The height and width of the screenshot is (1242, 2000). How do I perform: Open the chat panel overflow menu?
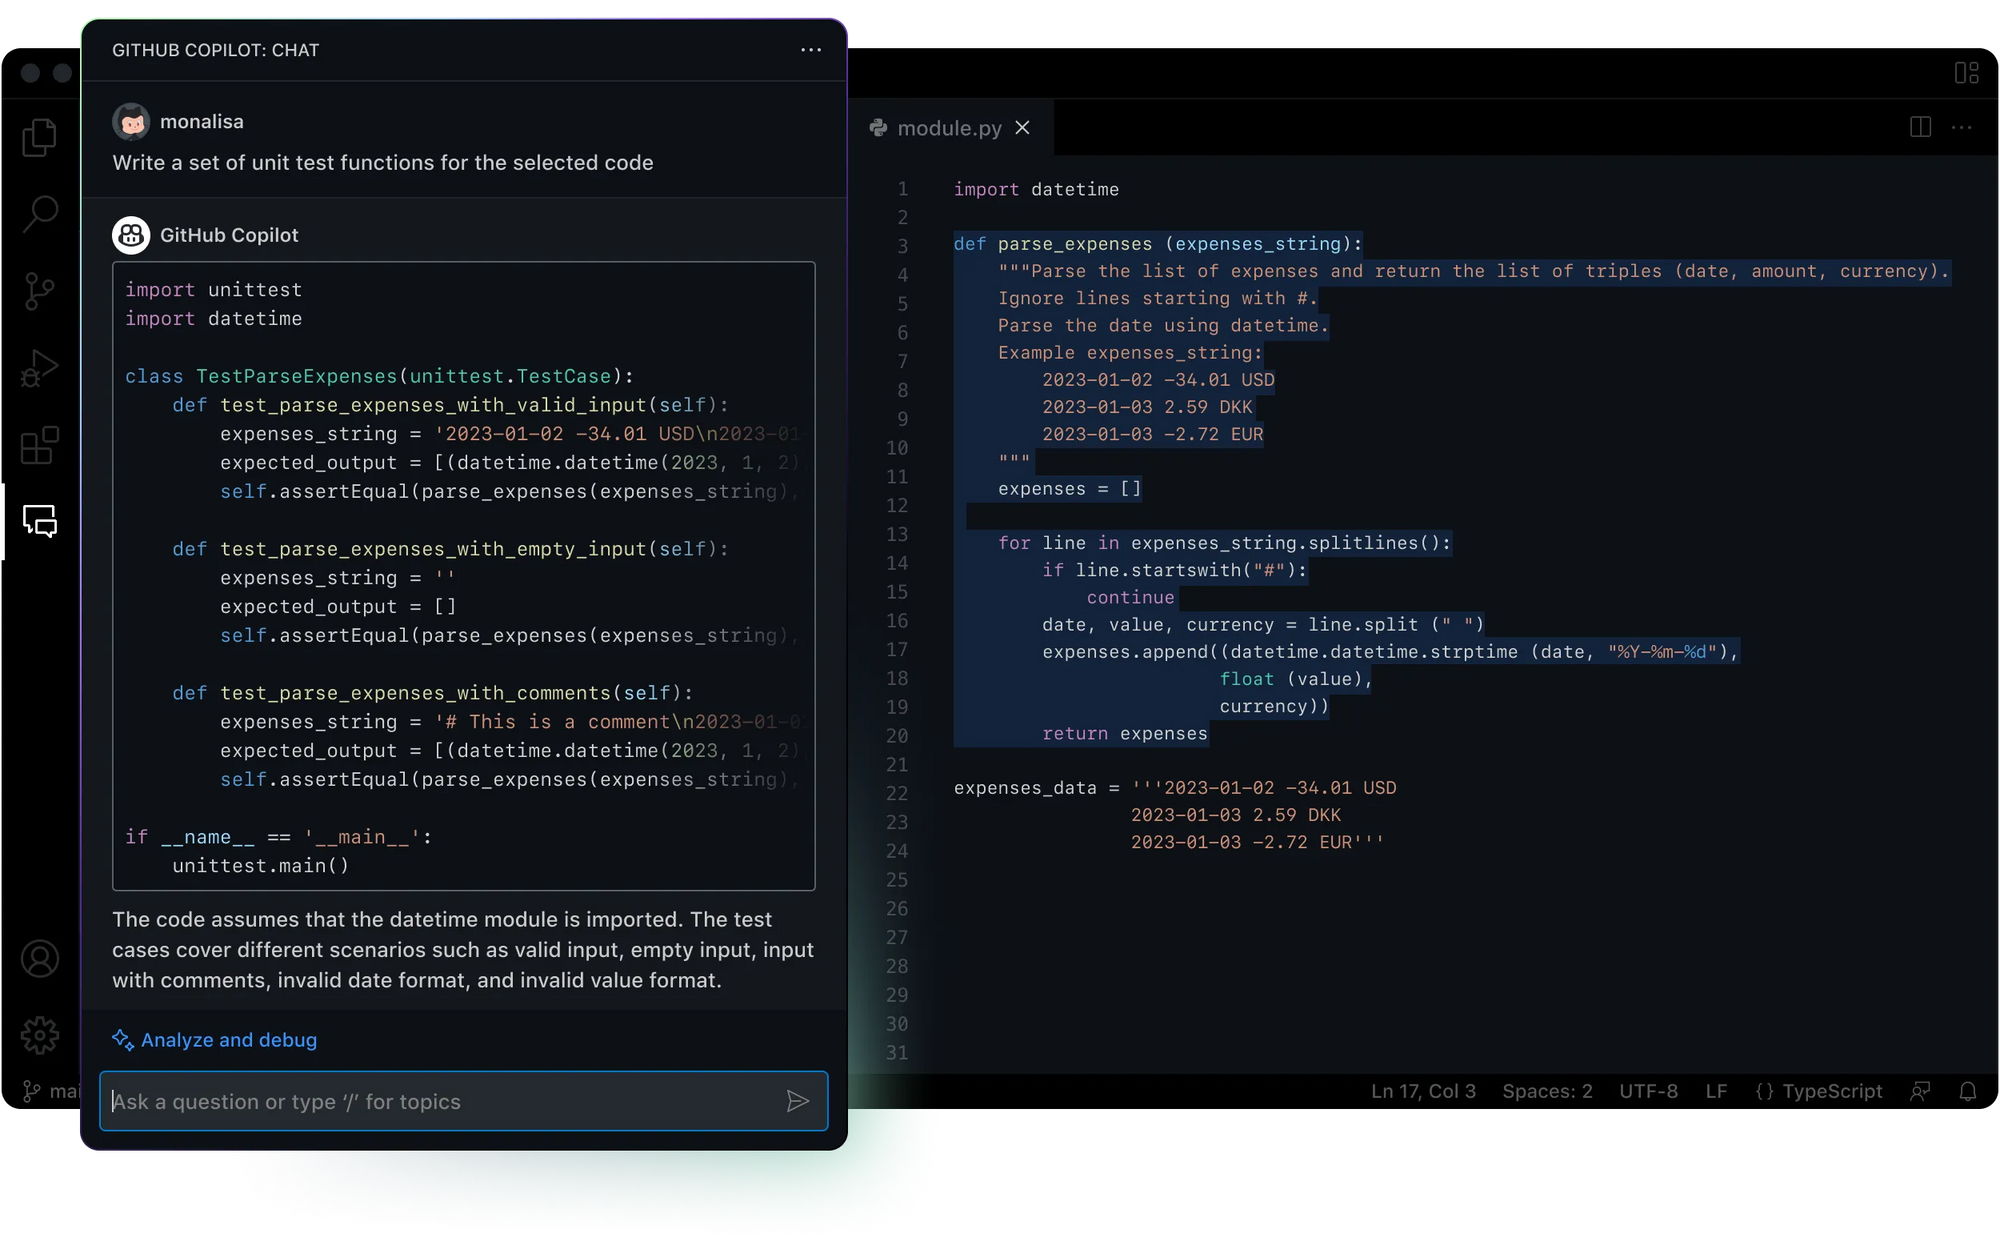810,50
